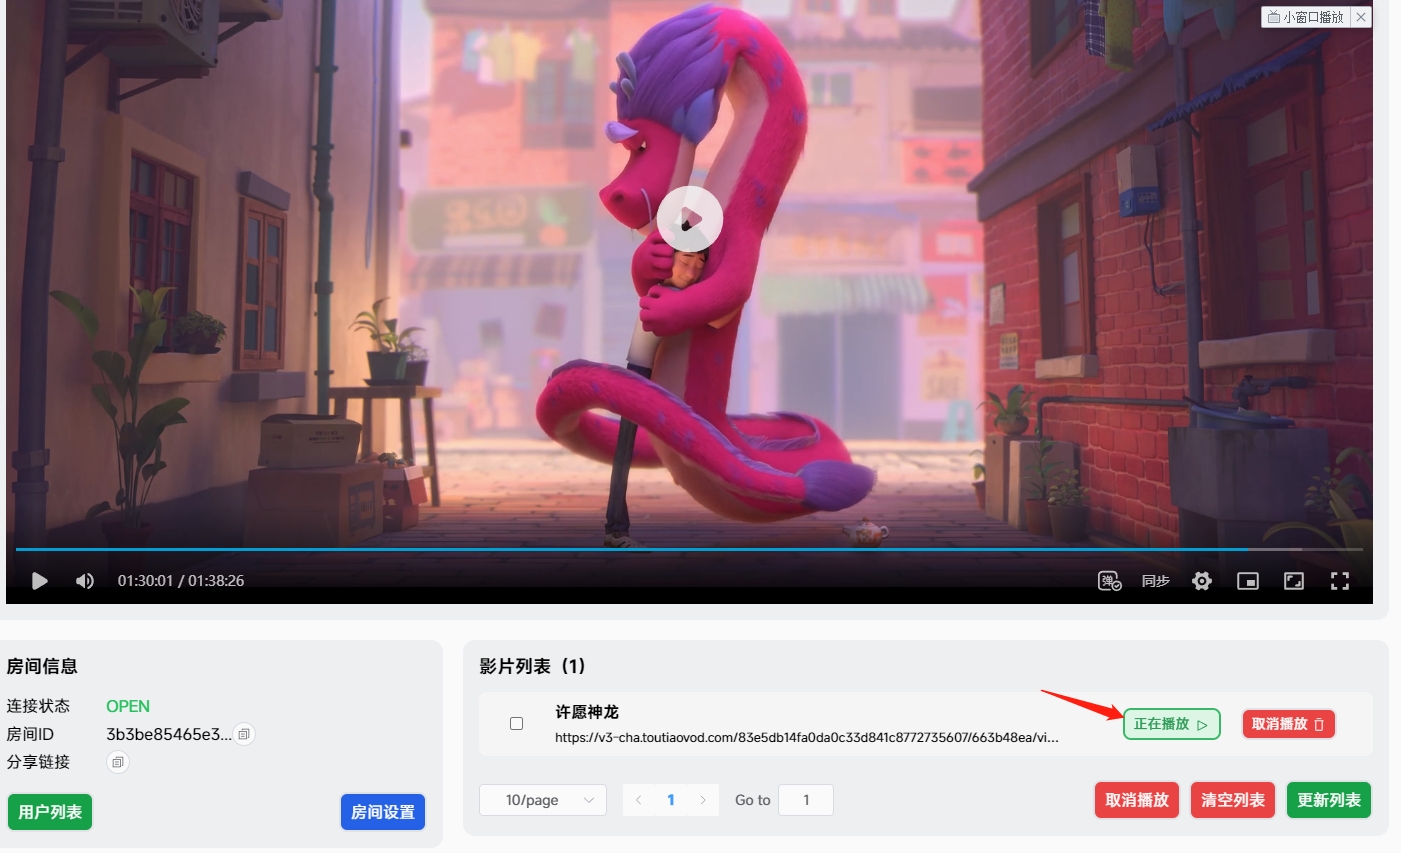This screenshot has width=1401, height=853.
Task: Go to next page arrow
Action: pos(703,800)
